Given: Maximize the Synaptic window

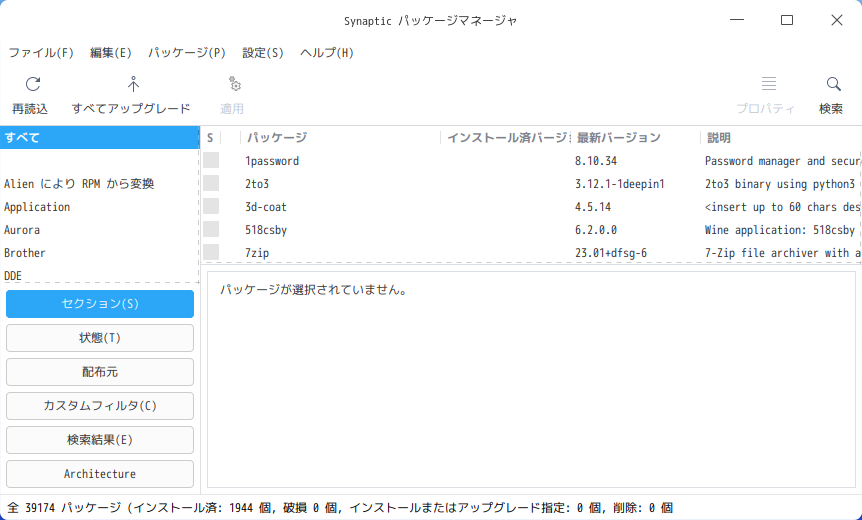Looking at the screenshot, I should click(x=787, y=20).
